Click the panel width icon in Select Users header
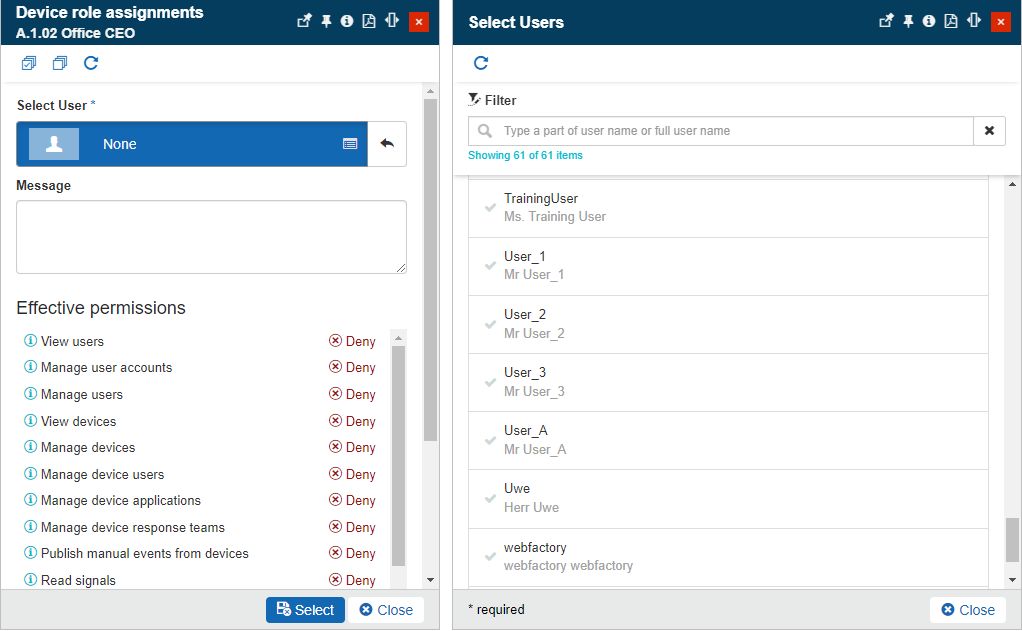This screenshot has width=1022, height=631. (974, 21)
